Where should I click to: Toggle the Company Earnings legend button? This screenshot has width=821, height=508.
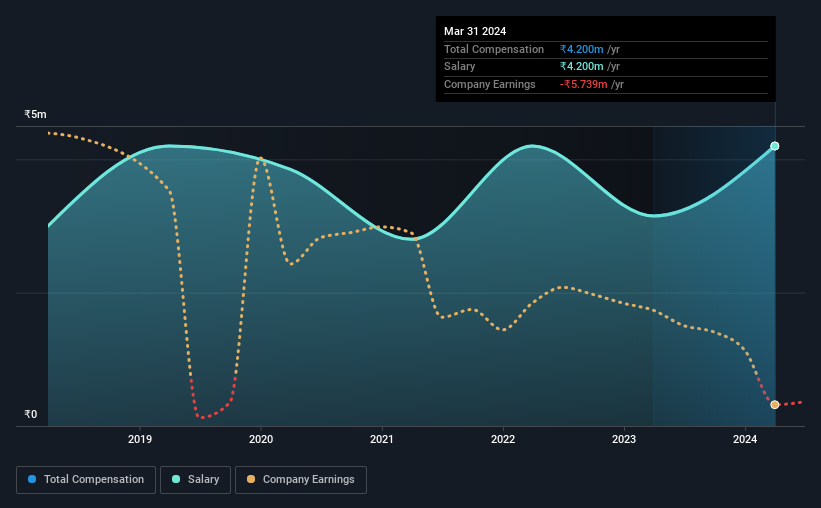301,480
